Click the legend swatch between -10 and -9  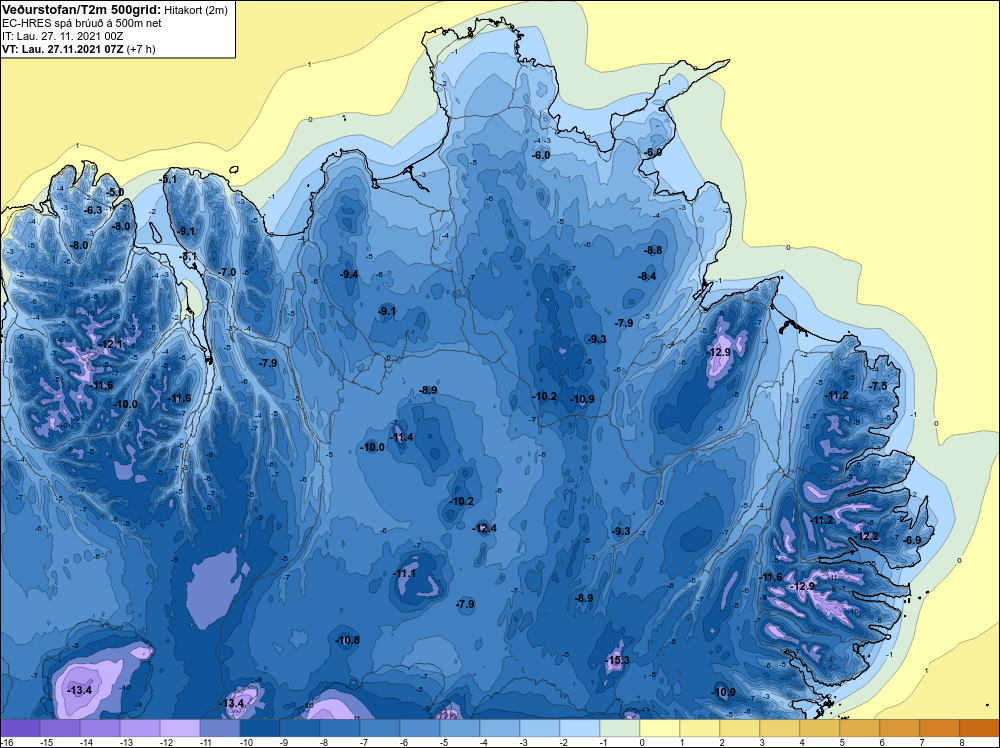260,728
